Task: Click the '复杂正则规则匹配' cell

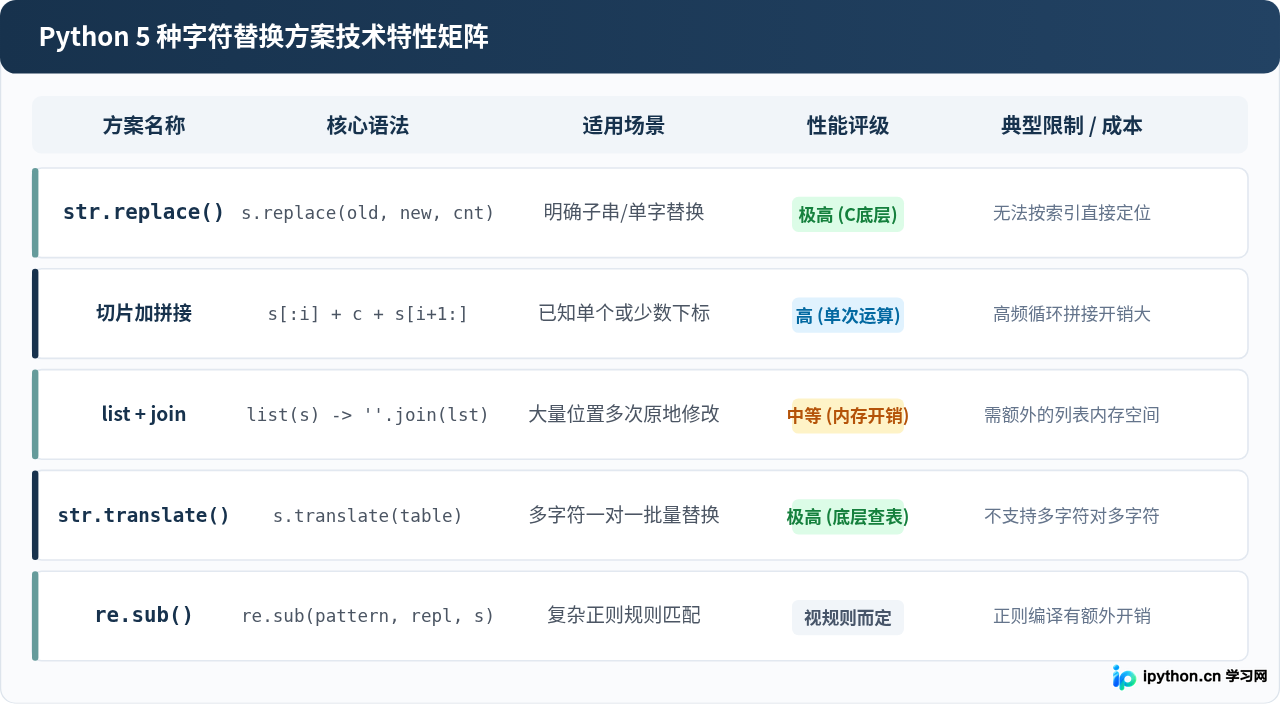Action: pos(624,615)
